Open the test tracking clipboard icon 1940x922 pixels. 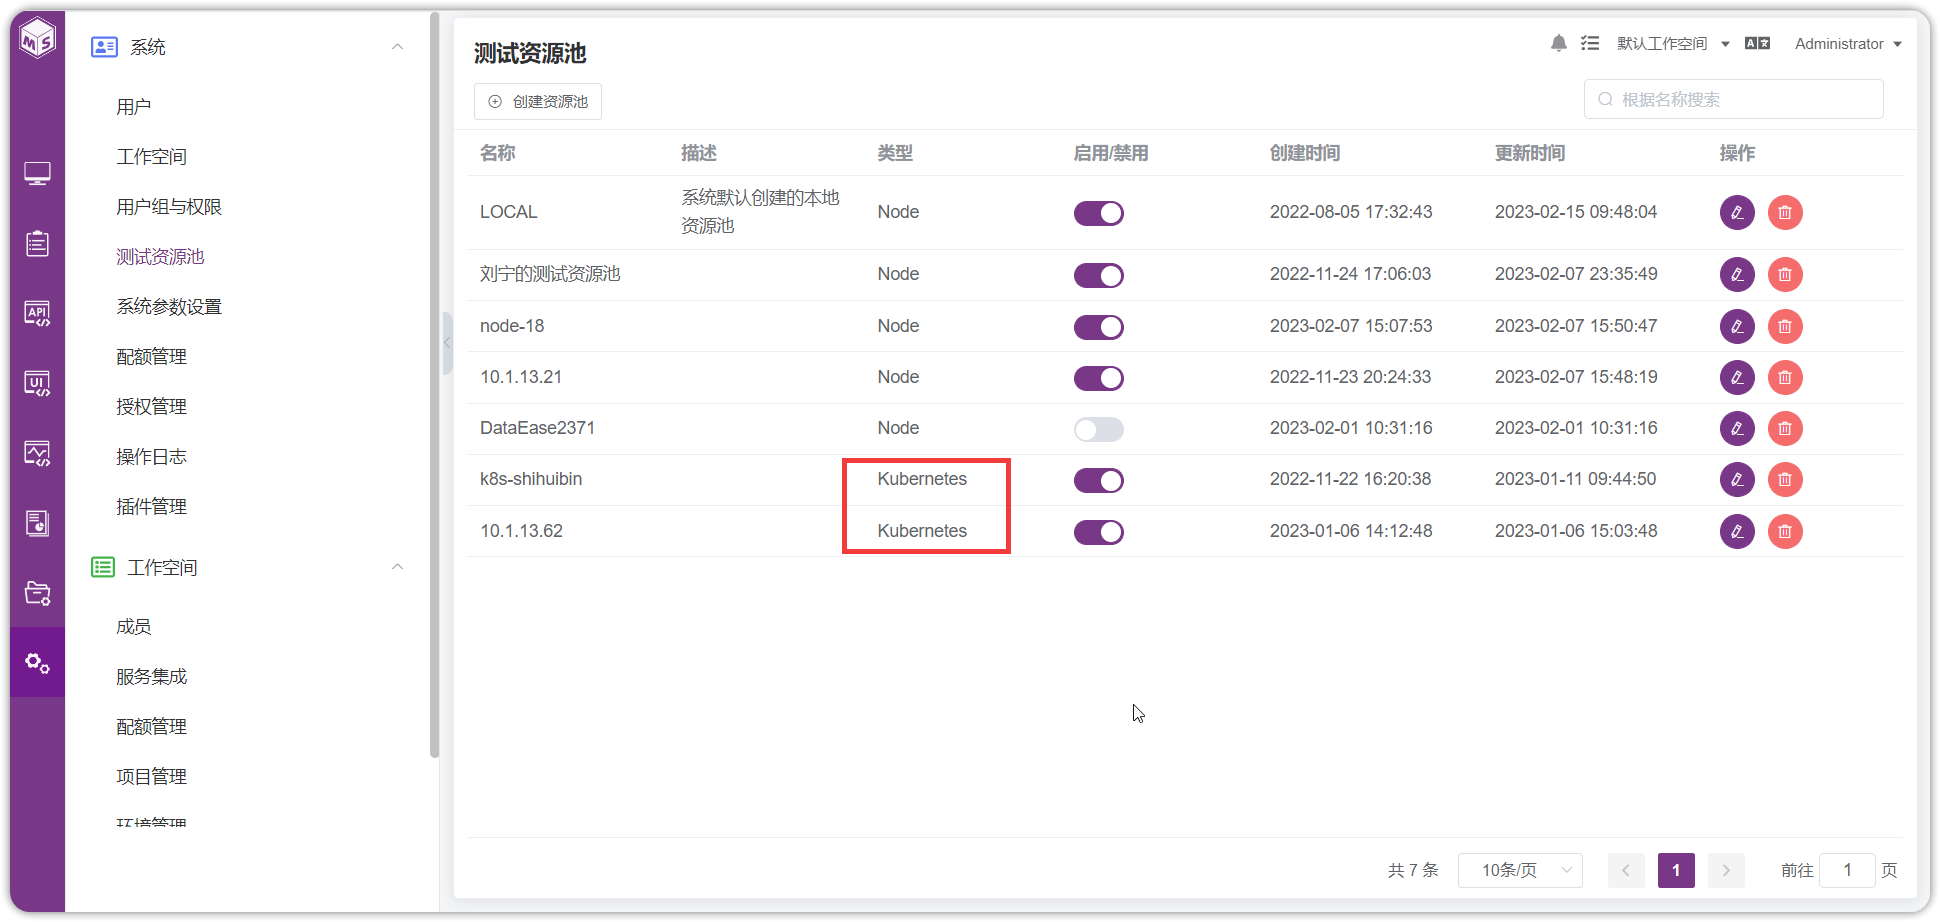[x=37, y=243]
